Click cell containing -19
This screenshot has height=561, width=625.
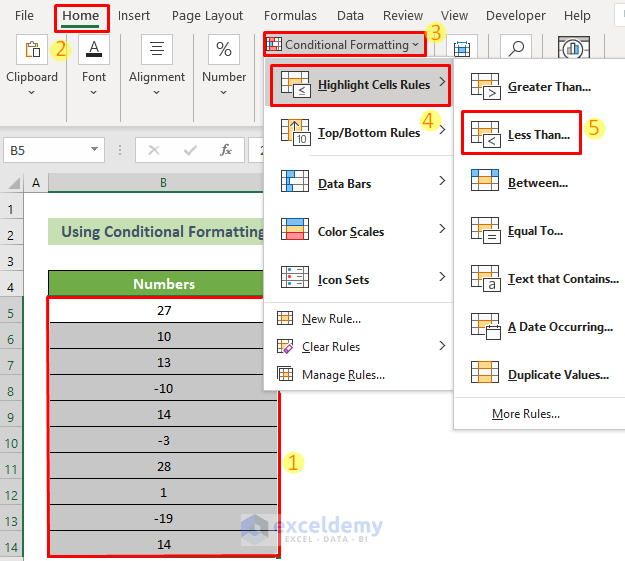163,518
